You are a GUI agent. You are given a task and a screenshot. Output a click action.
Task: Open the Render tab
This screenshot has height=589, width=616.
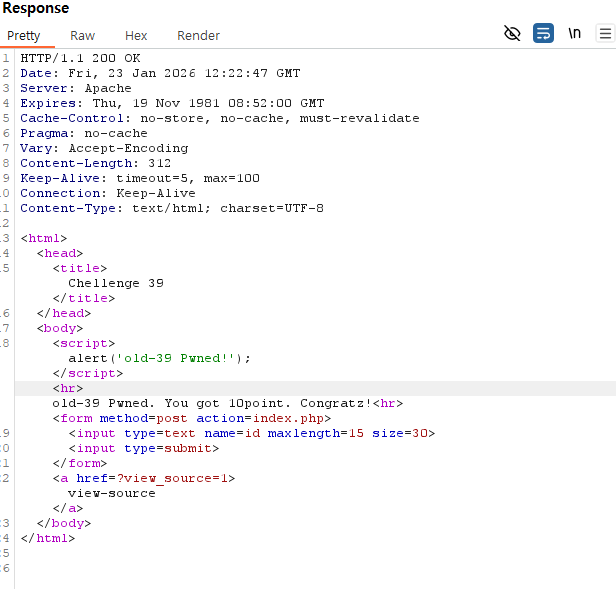[198, 36]
